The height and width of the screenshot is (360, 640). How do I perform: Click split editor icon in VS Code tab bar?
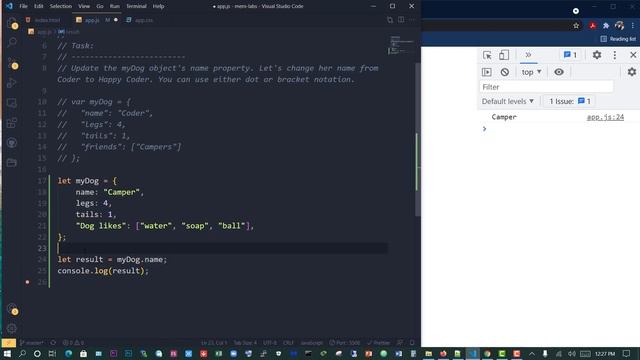[401, 20]
